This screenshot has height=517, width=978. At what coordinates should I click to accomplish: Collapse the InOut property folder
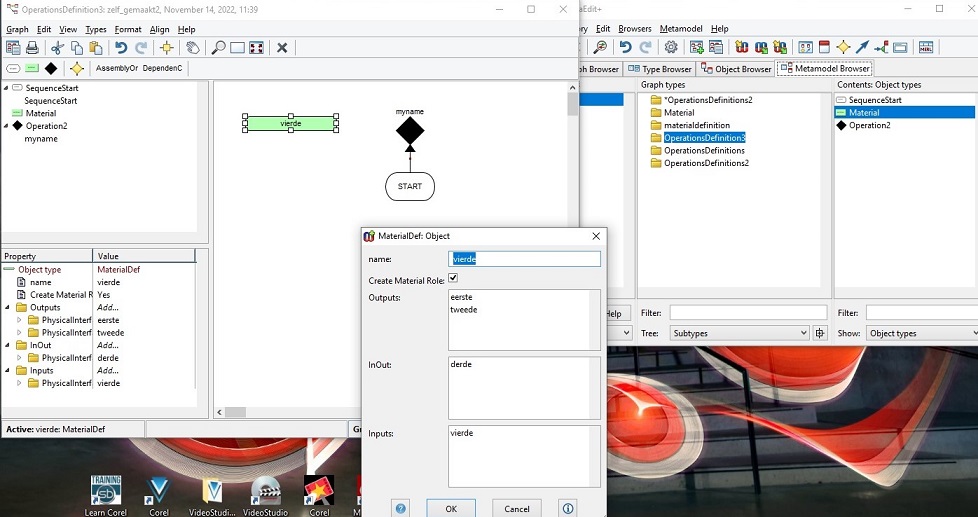[x=8, y=345]
